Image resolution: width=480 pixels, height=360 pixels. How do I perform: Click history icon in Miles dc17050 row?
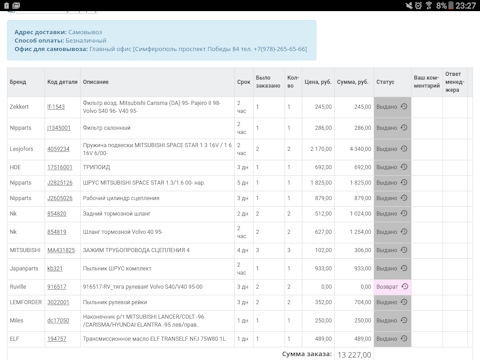pos(404,320)
